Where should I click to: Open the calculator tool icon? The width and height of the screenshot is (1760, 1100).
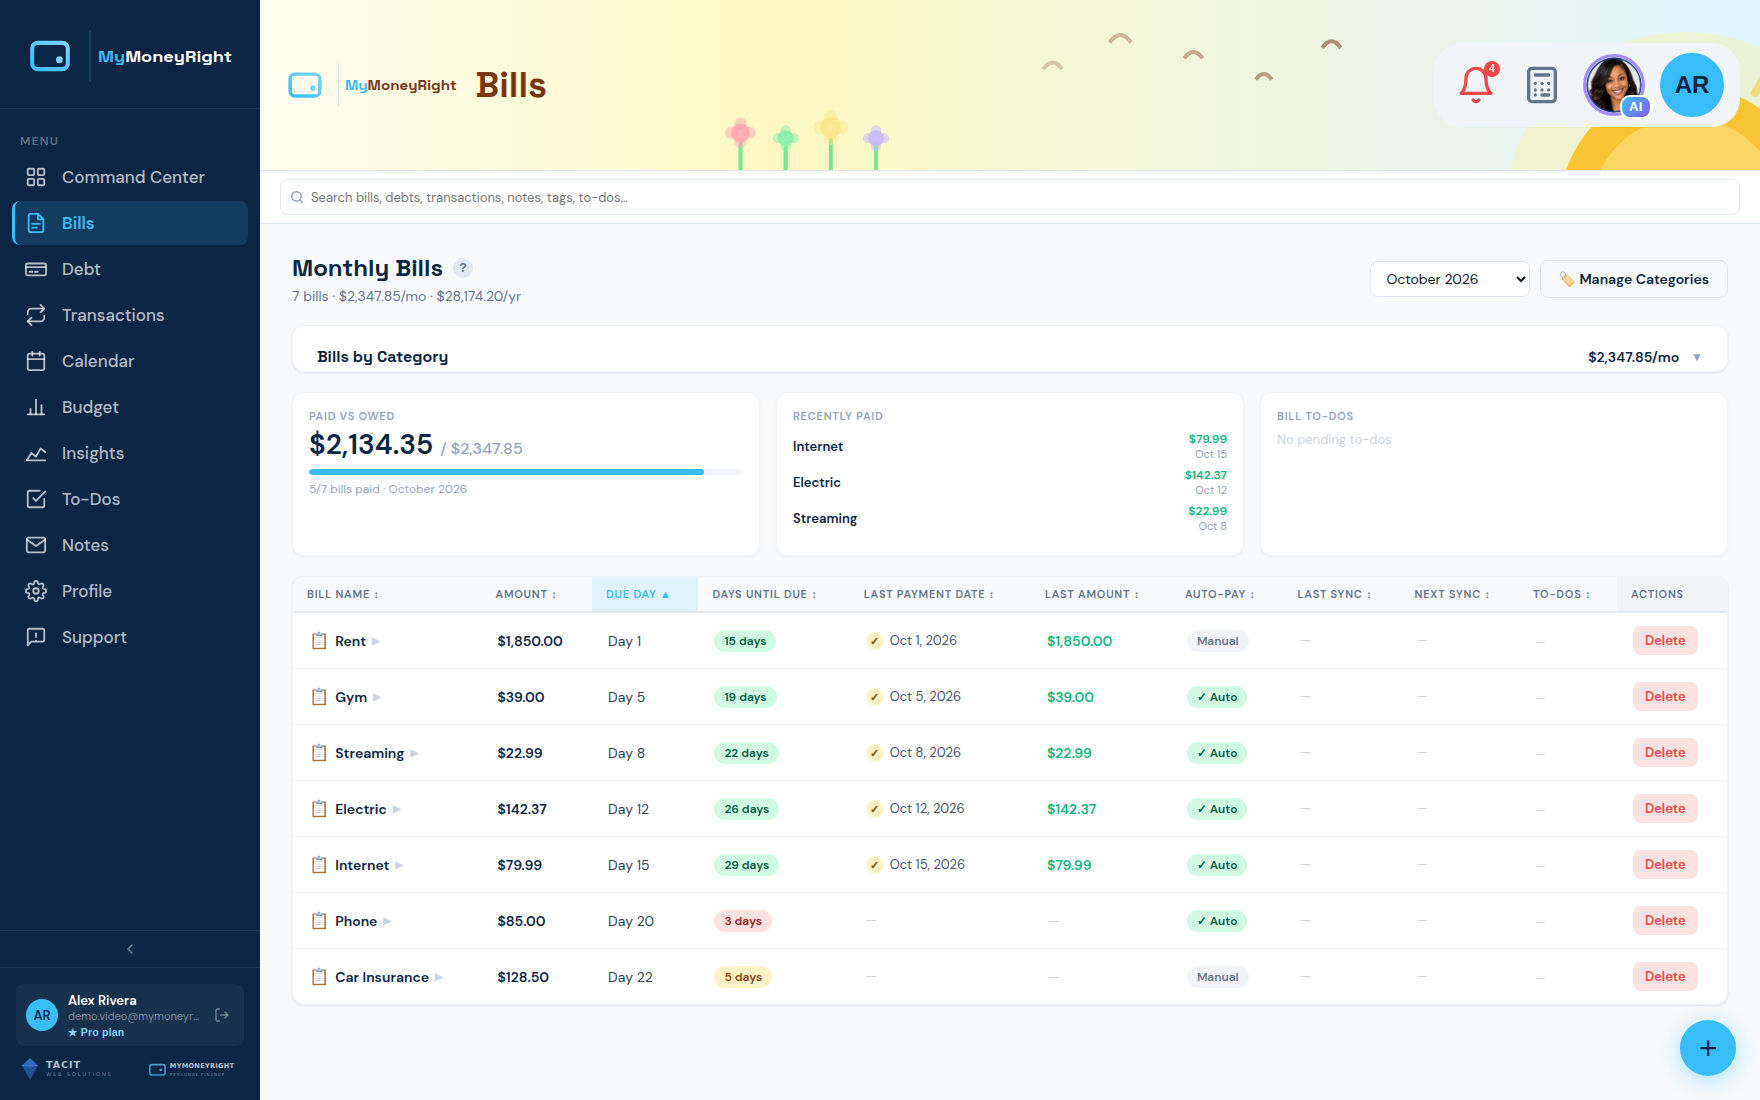[1542, 85]
